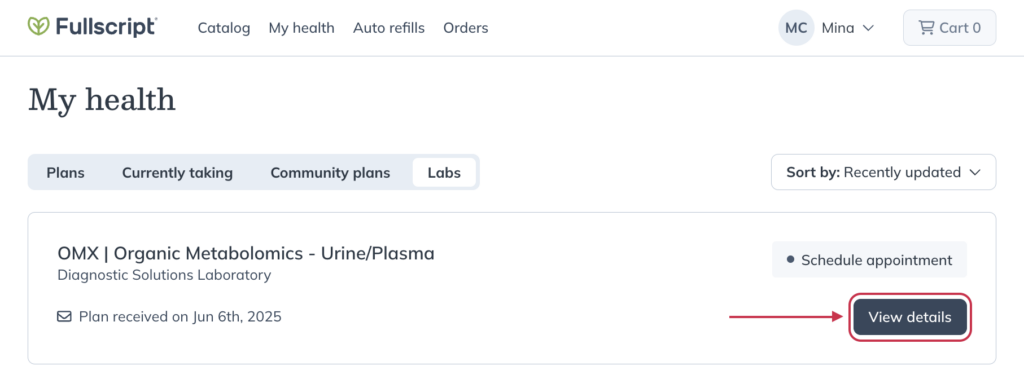Screen dimensions: 1024x379
Task: Click the chevron arrow in Sort by box
Action: coord(975,173)
